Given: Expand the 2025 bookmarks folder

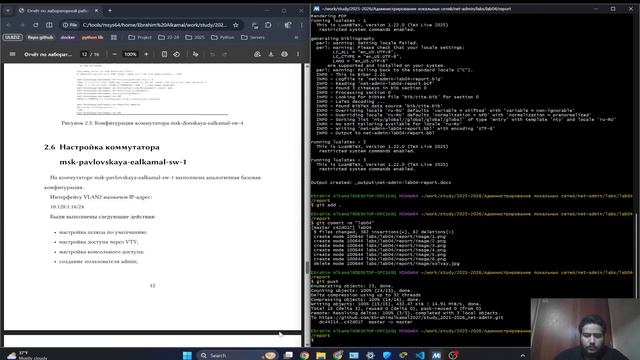Looking at the screenshot, I should point(195,37).
